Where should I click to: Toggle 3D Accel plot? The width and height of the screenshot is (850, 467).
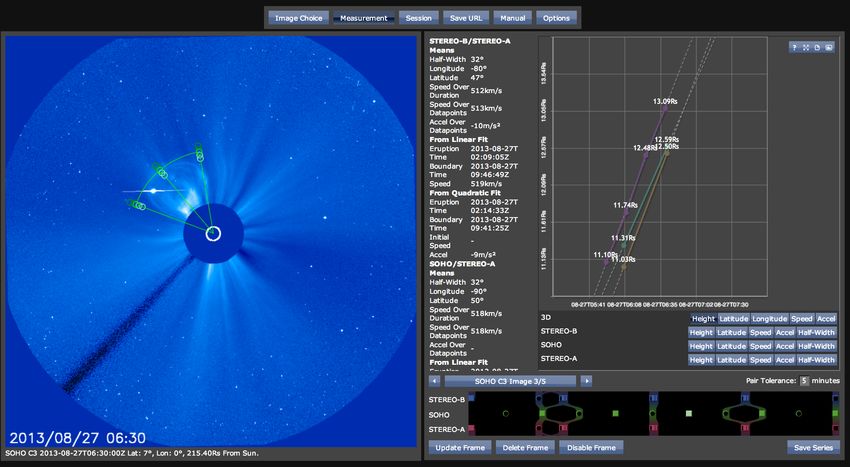tap(826, 319)
